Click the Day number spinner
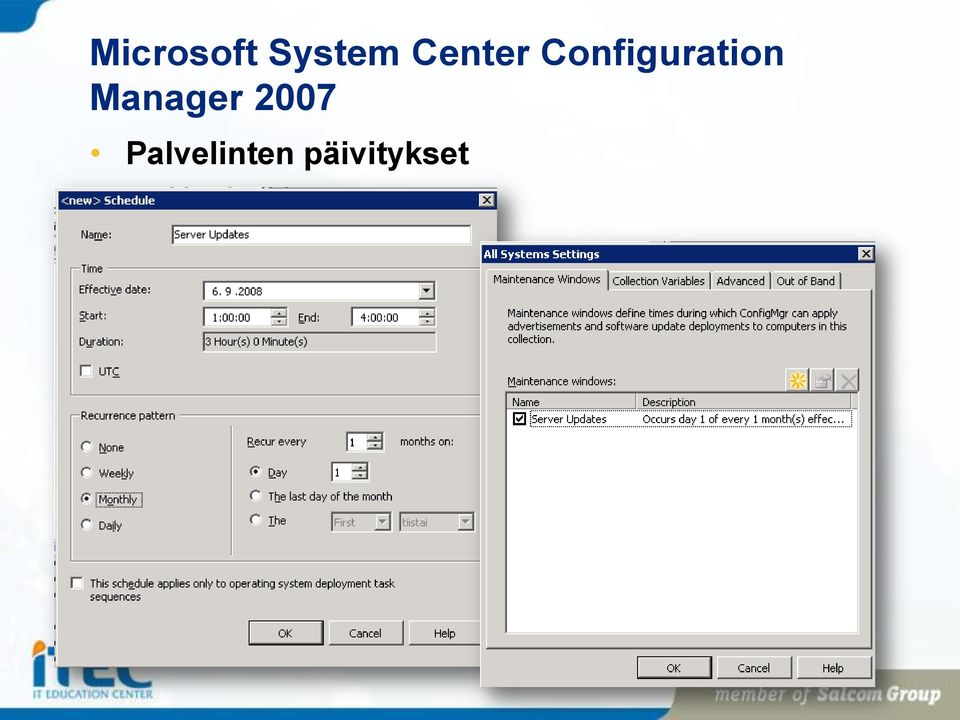The image size is (960, 720). pos(360,471)
